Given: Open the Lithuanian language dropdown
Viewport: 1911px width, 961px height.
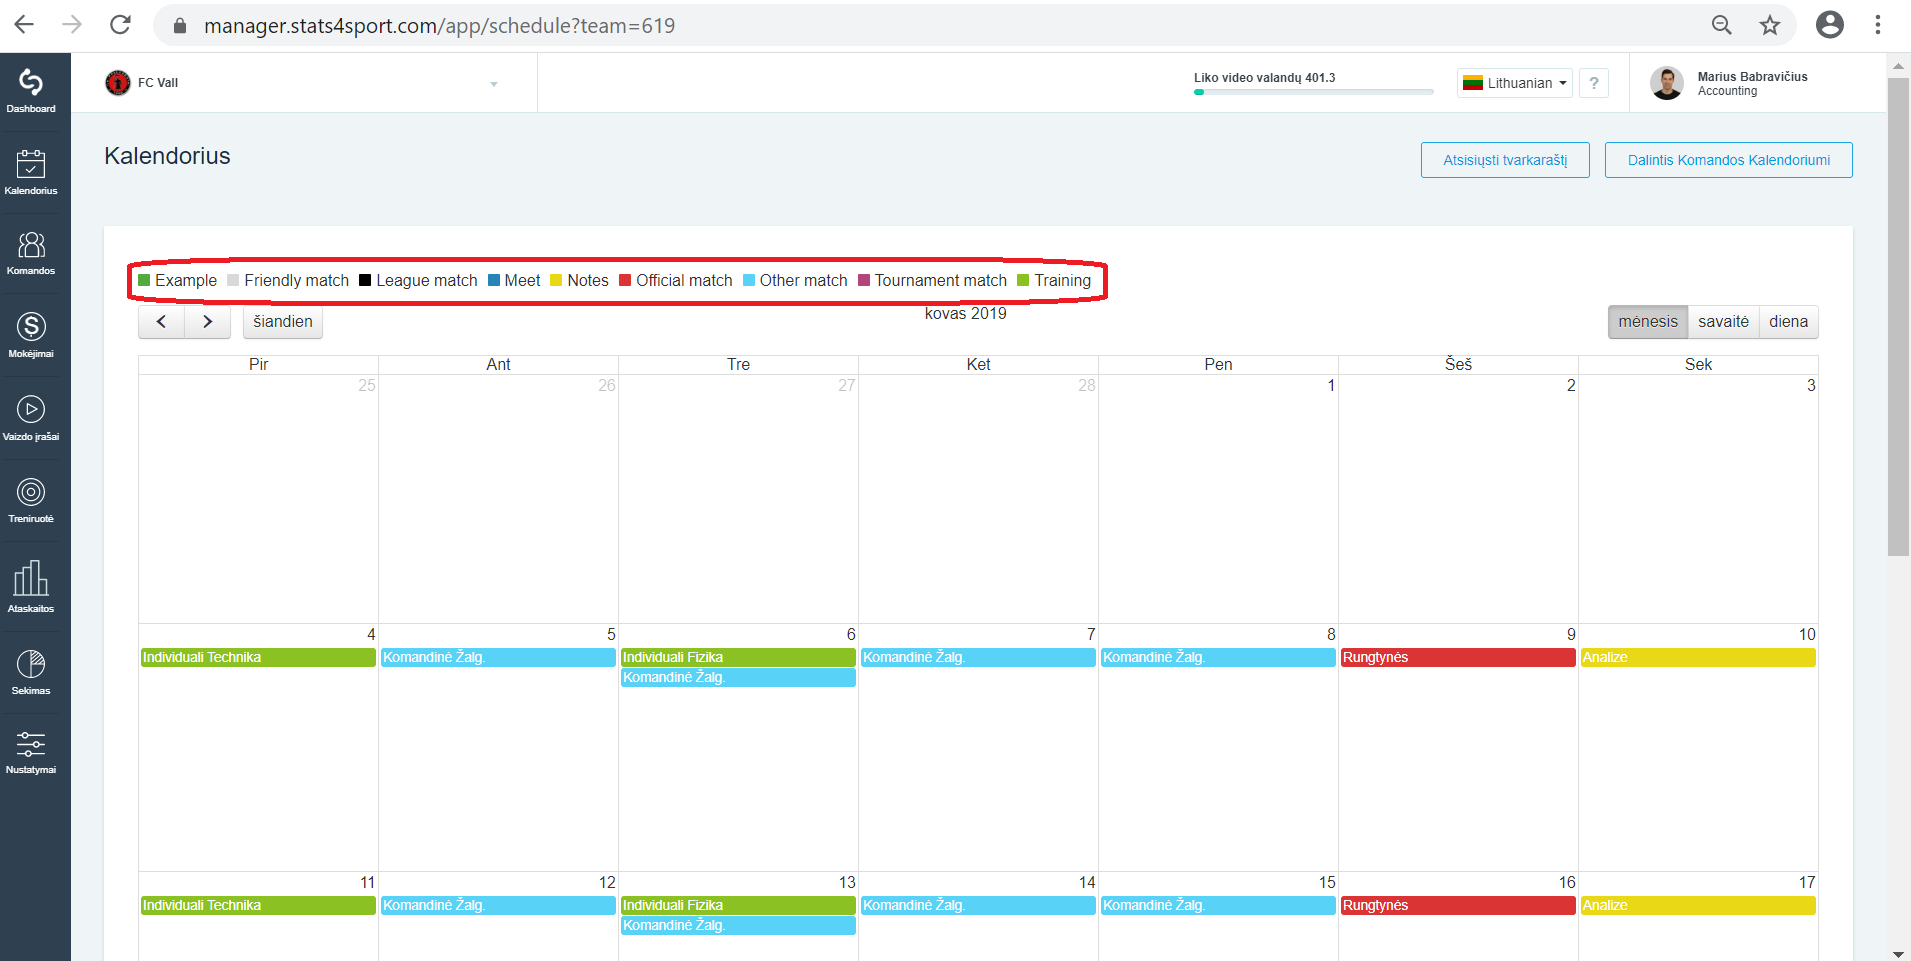Looking at the screenshot, I should coord(1515,83).
